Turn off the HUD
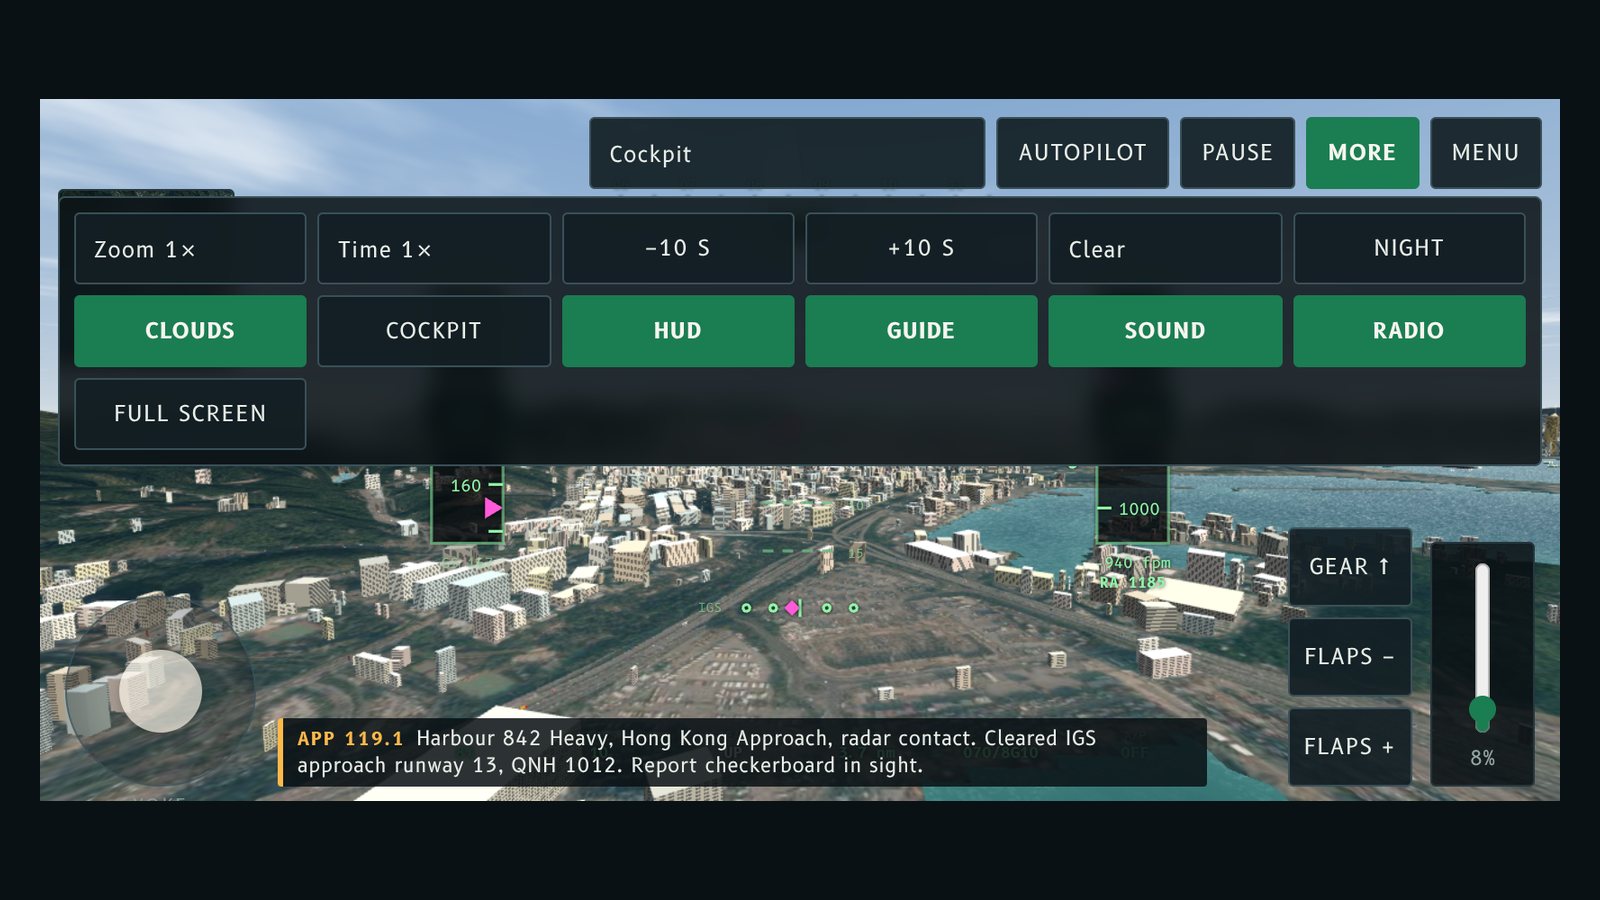The height and width of the screenshot is (900, 1600). click(678, 331)
